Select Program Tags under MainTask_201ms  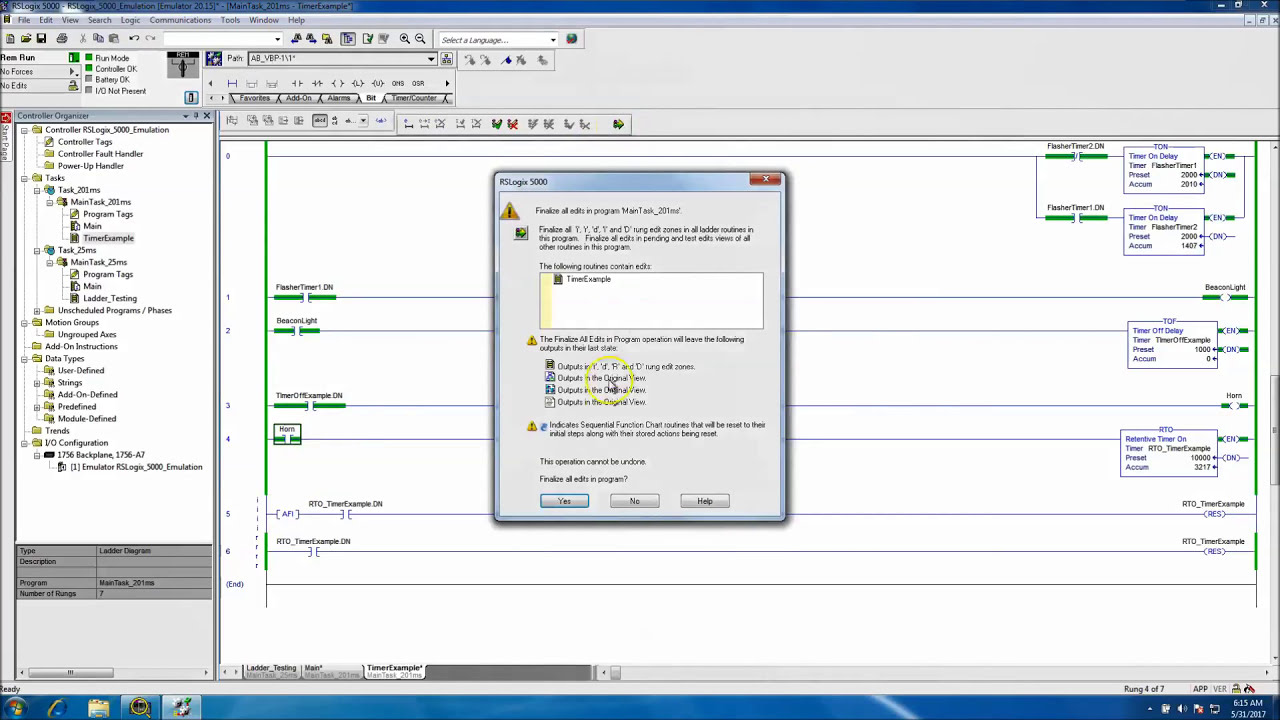pos(107,214)
